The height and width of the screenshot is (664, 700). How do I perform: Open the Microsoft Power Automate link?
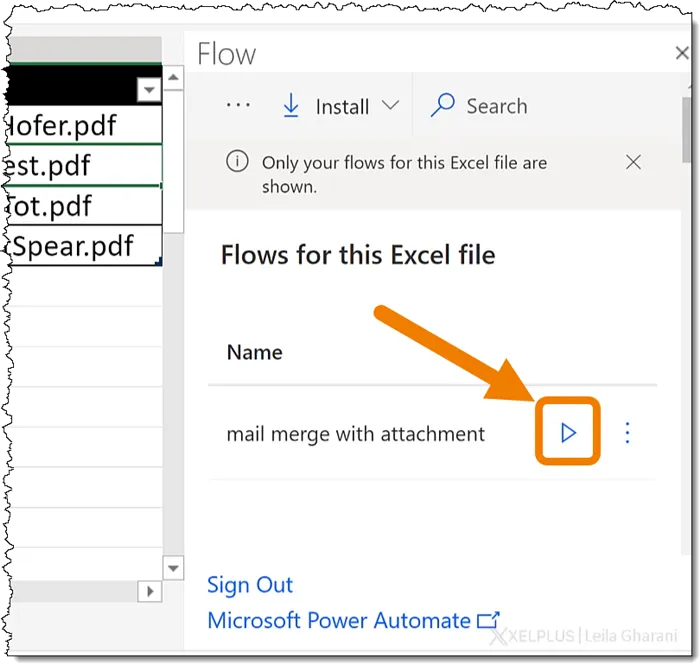338,621
